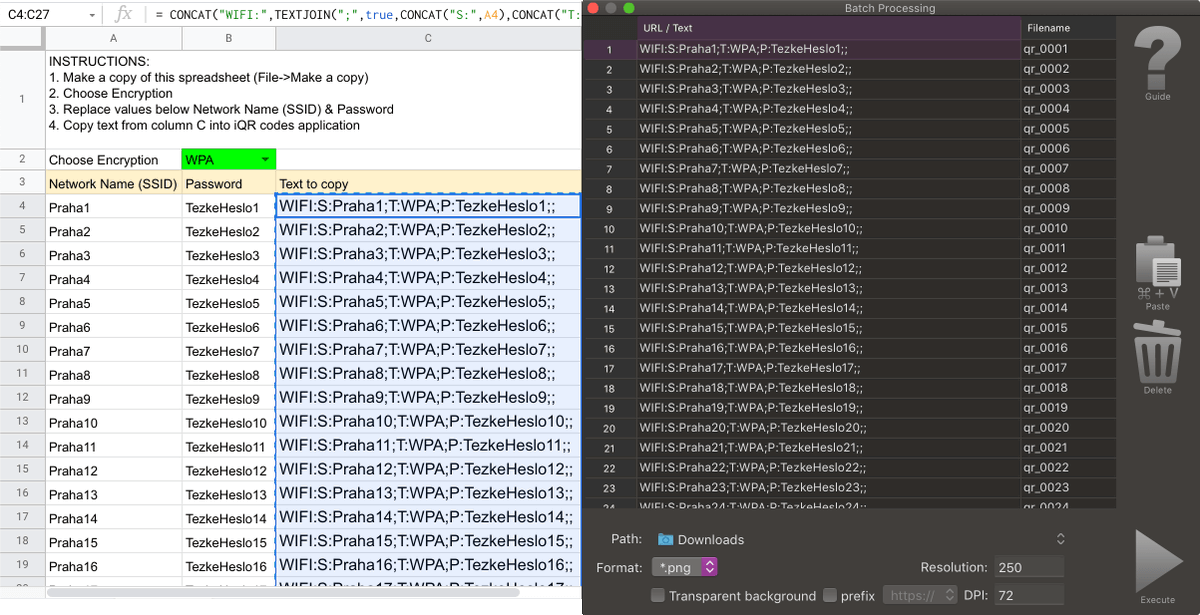Image resolution: width=1200 pixels, height=615 pixels.
Task: Enable the prefix checkbox
Action: tap(829, 595)
